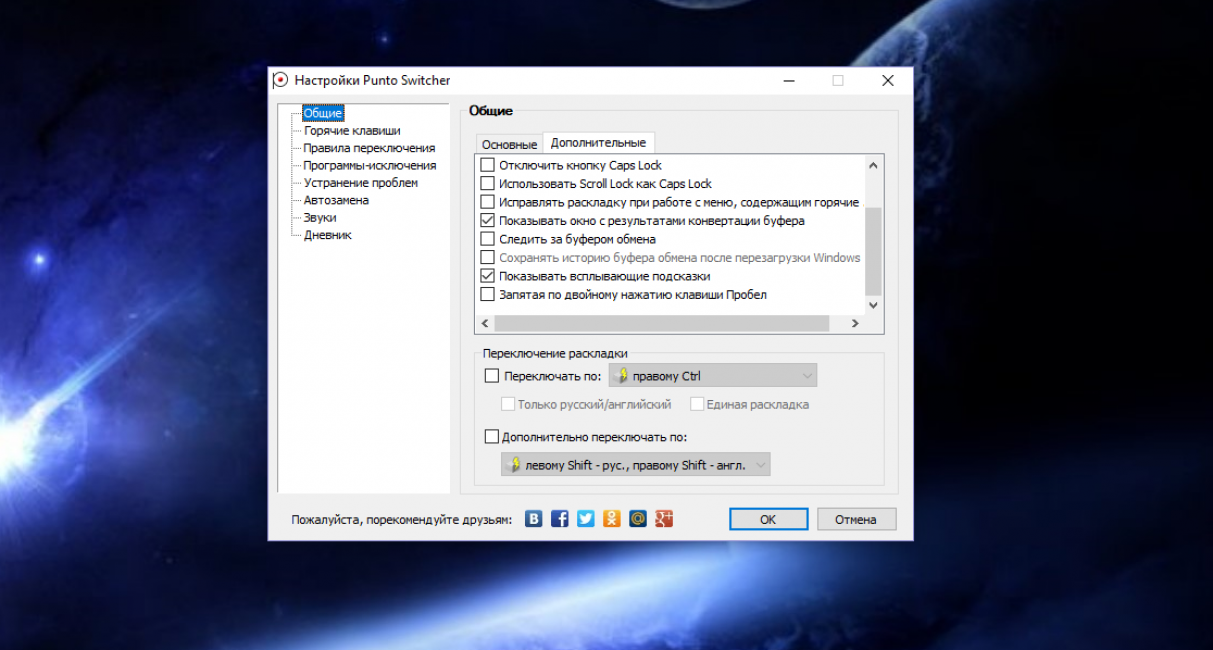Enable 'Использовать Scroll Lock как Caps Lock'

(x=488, y=184)
